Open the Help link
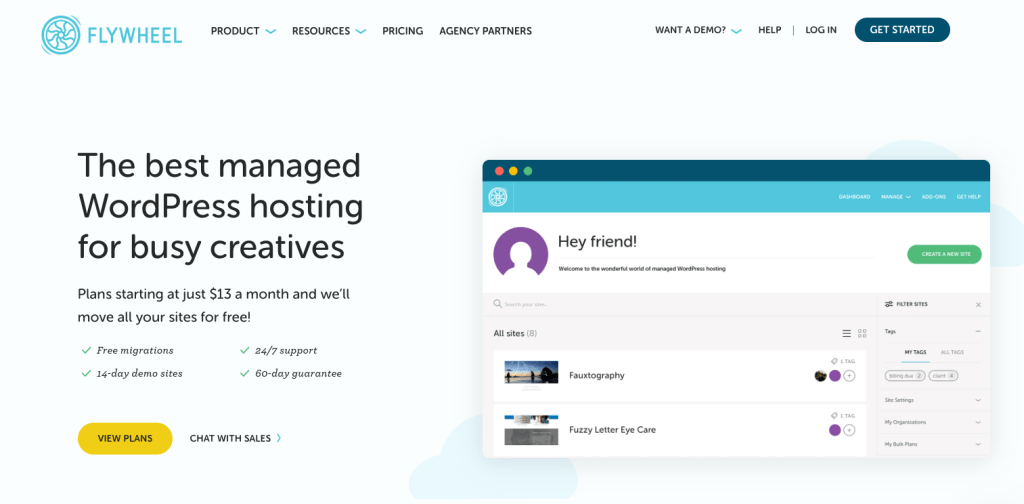 tap(769, 30)
